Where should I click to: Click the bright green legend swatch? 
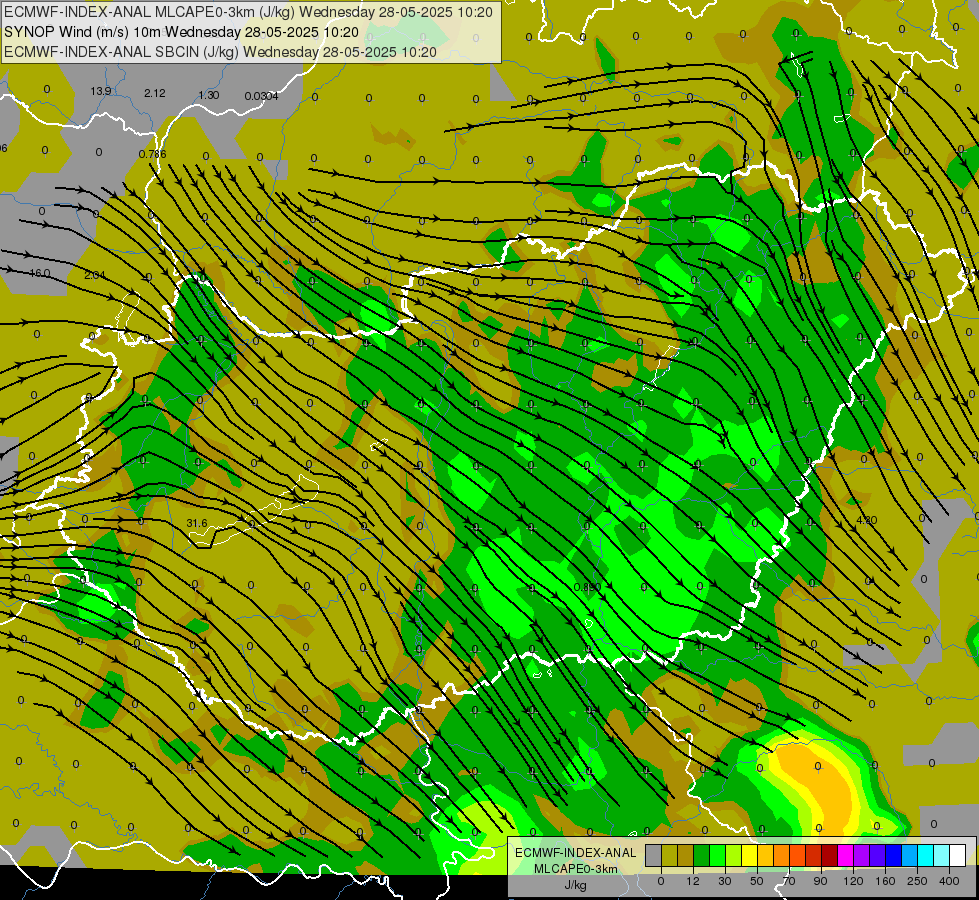718,855
